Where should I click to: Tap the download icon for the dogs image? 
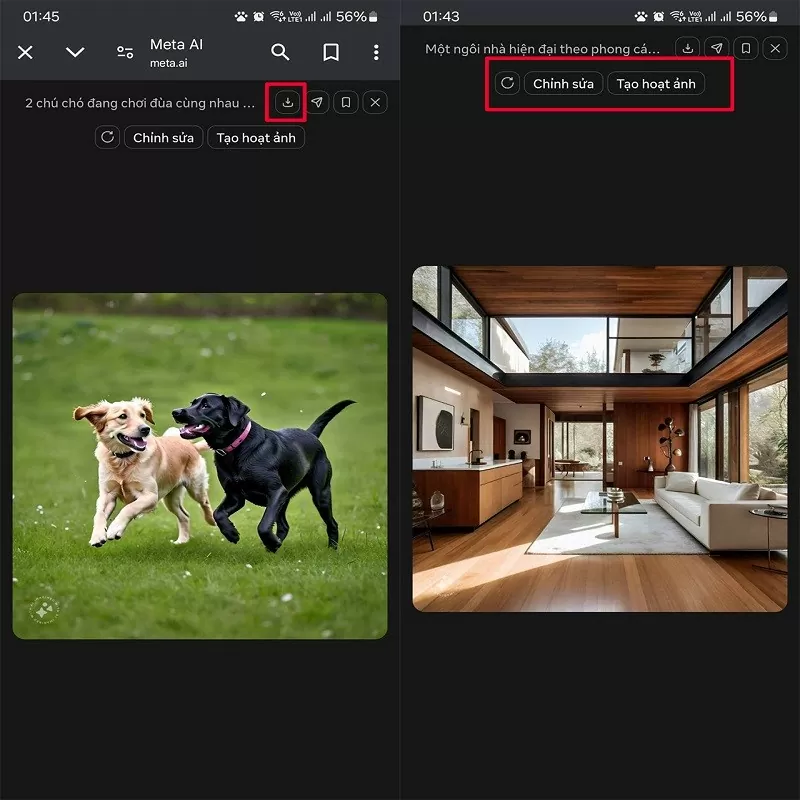pos(288,102)
